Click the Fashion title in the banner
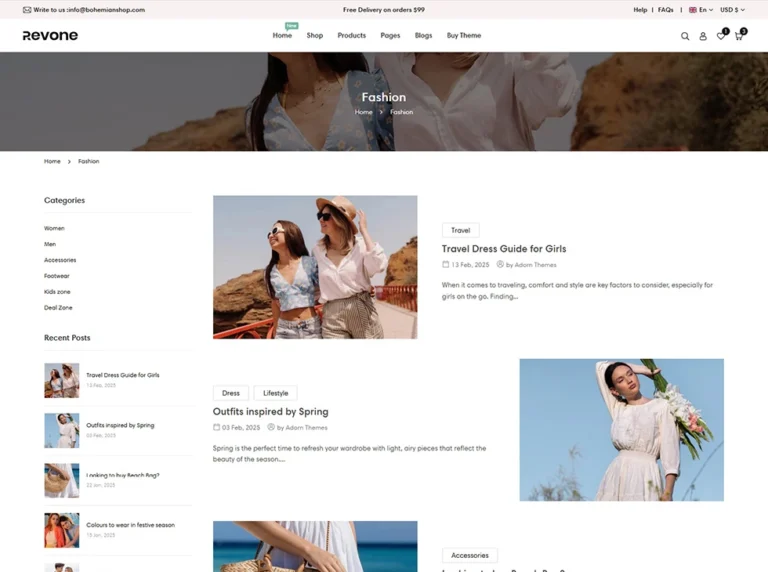This screenshot has width=768, height=572. (384, 97)
